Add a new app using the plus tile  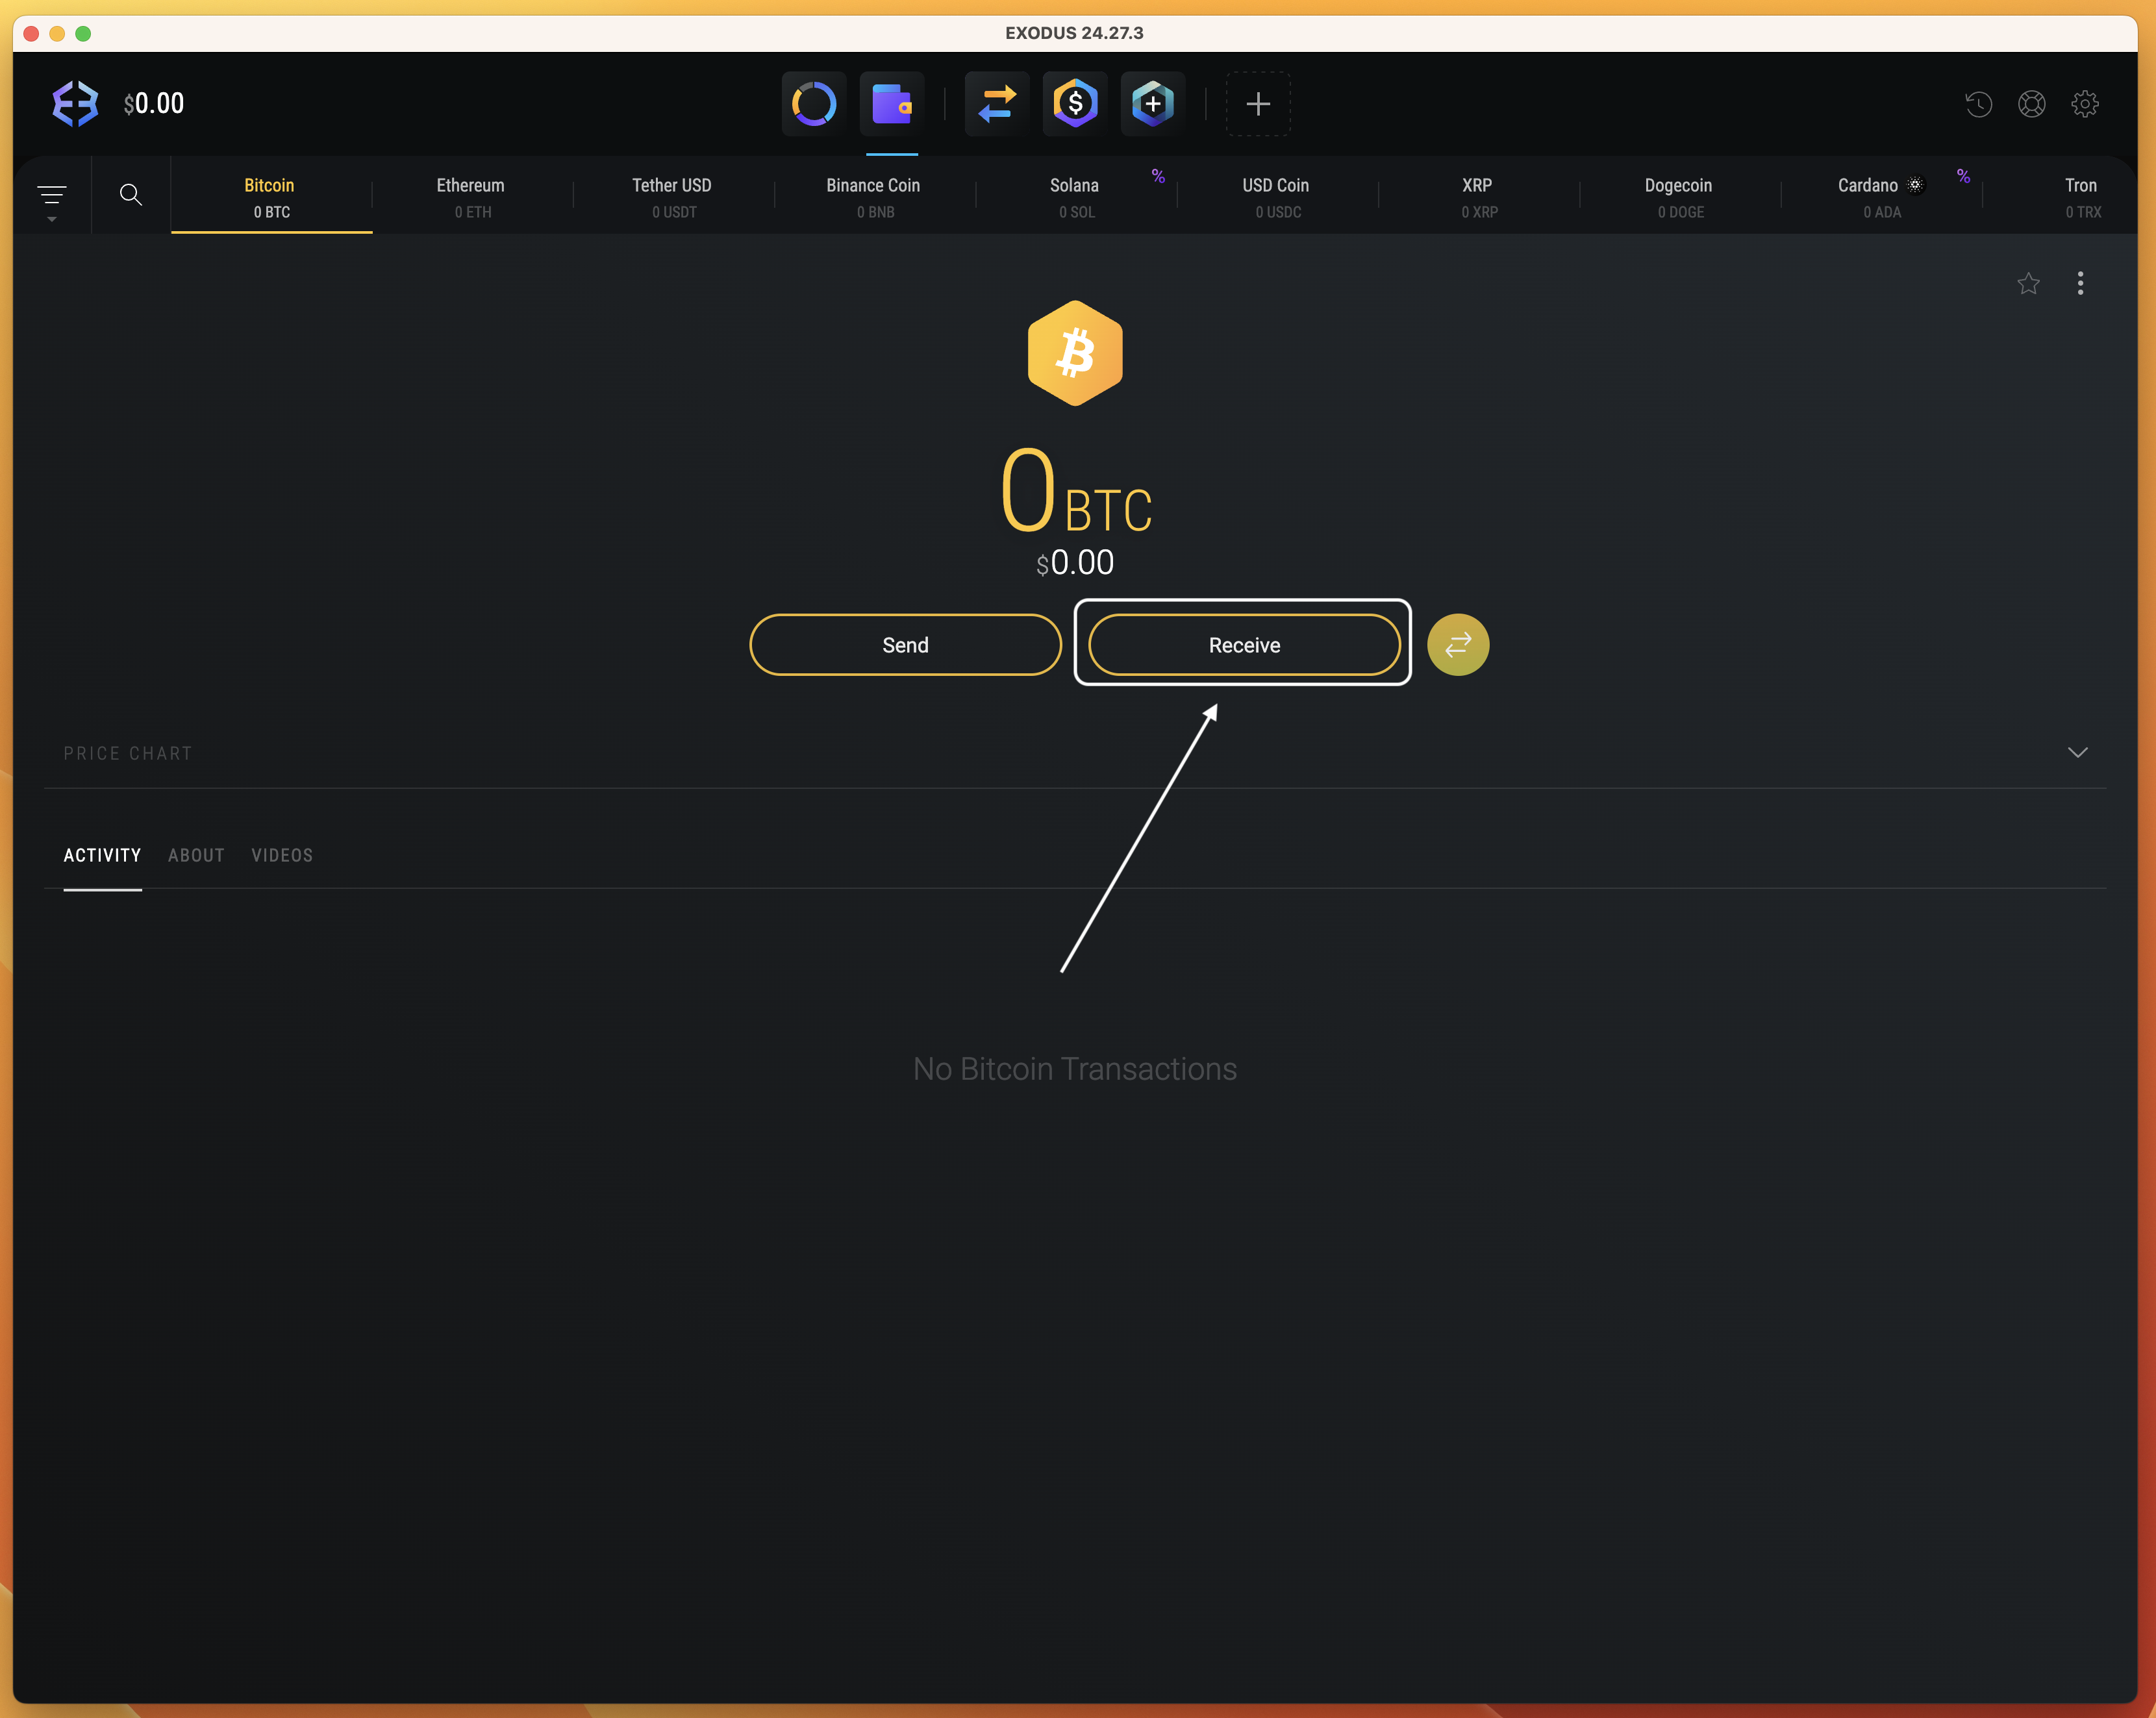[1257, 103]
